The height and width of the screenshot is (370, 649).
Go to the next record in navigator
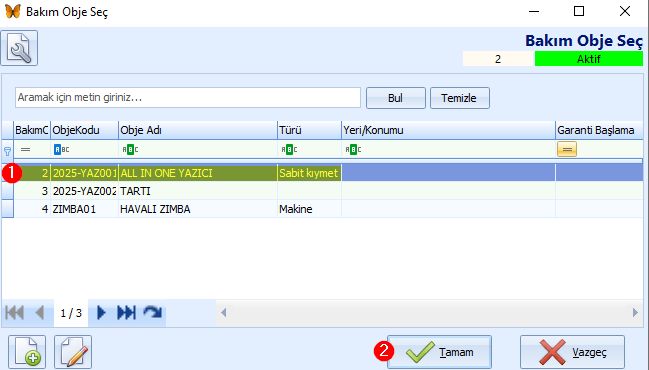coord(101,312)
